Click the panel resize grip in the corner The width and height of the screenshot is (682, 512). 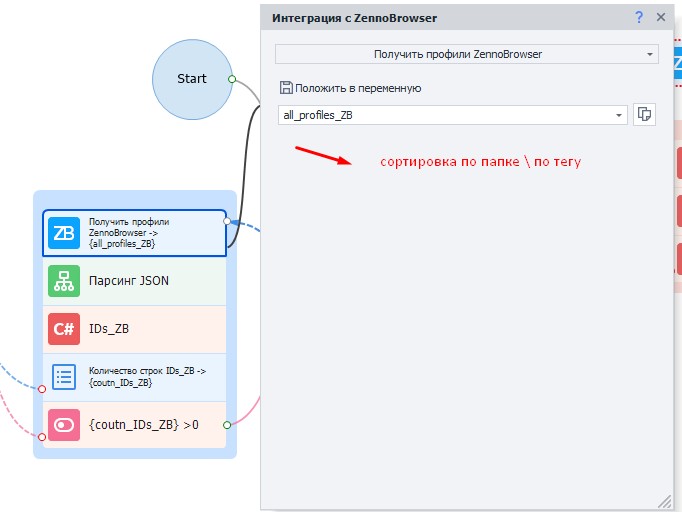coord(664,501)
